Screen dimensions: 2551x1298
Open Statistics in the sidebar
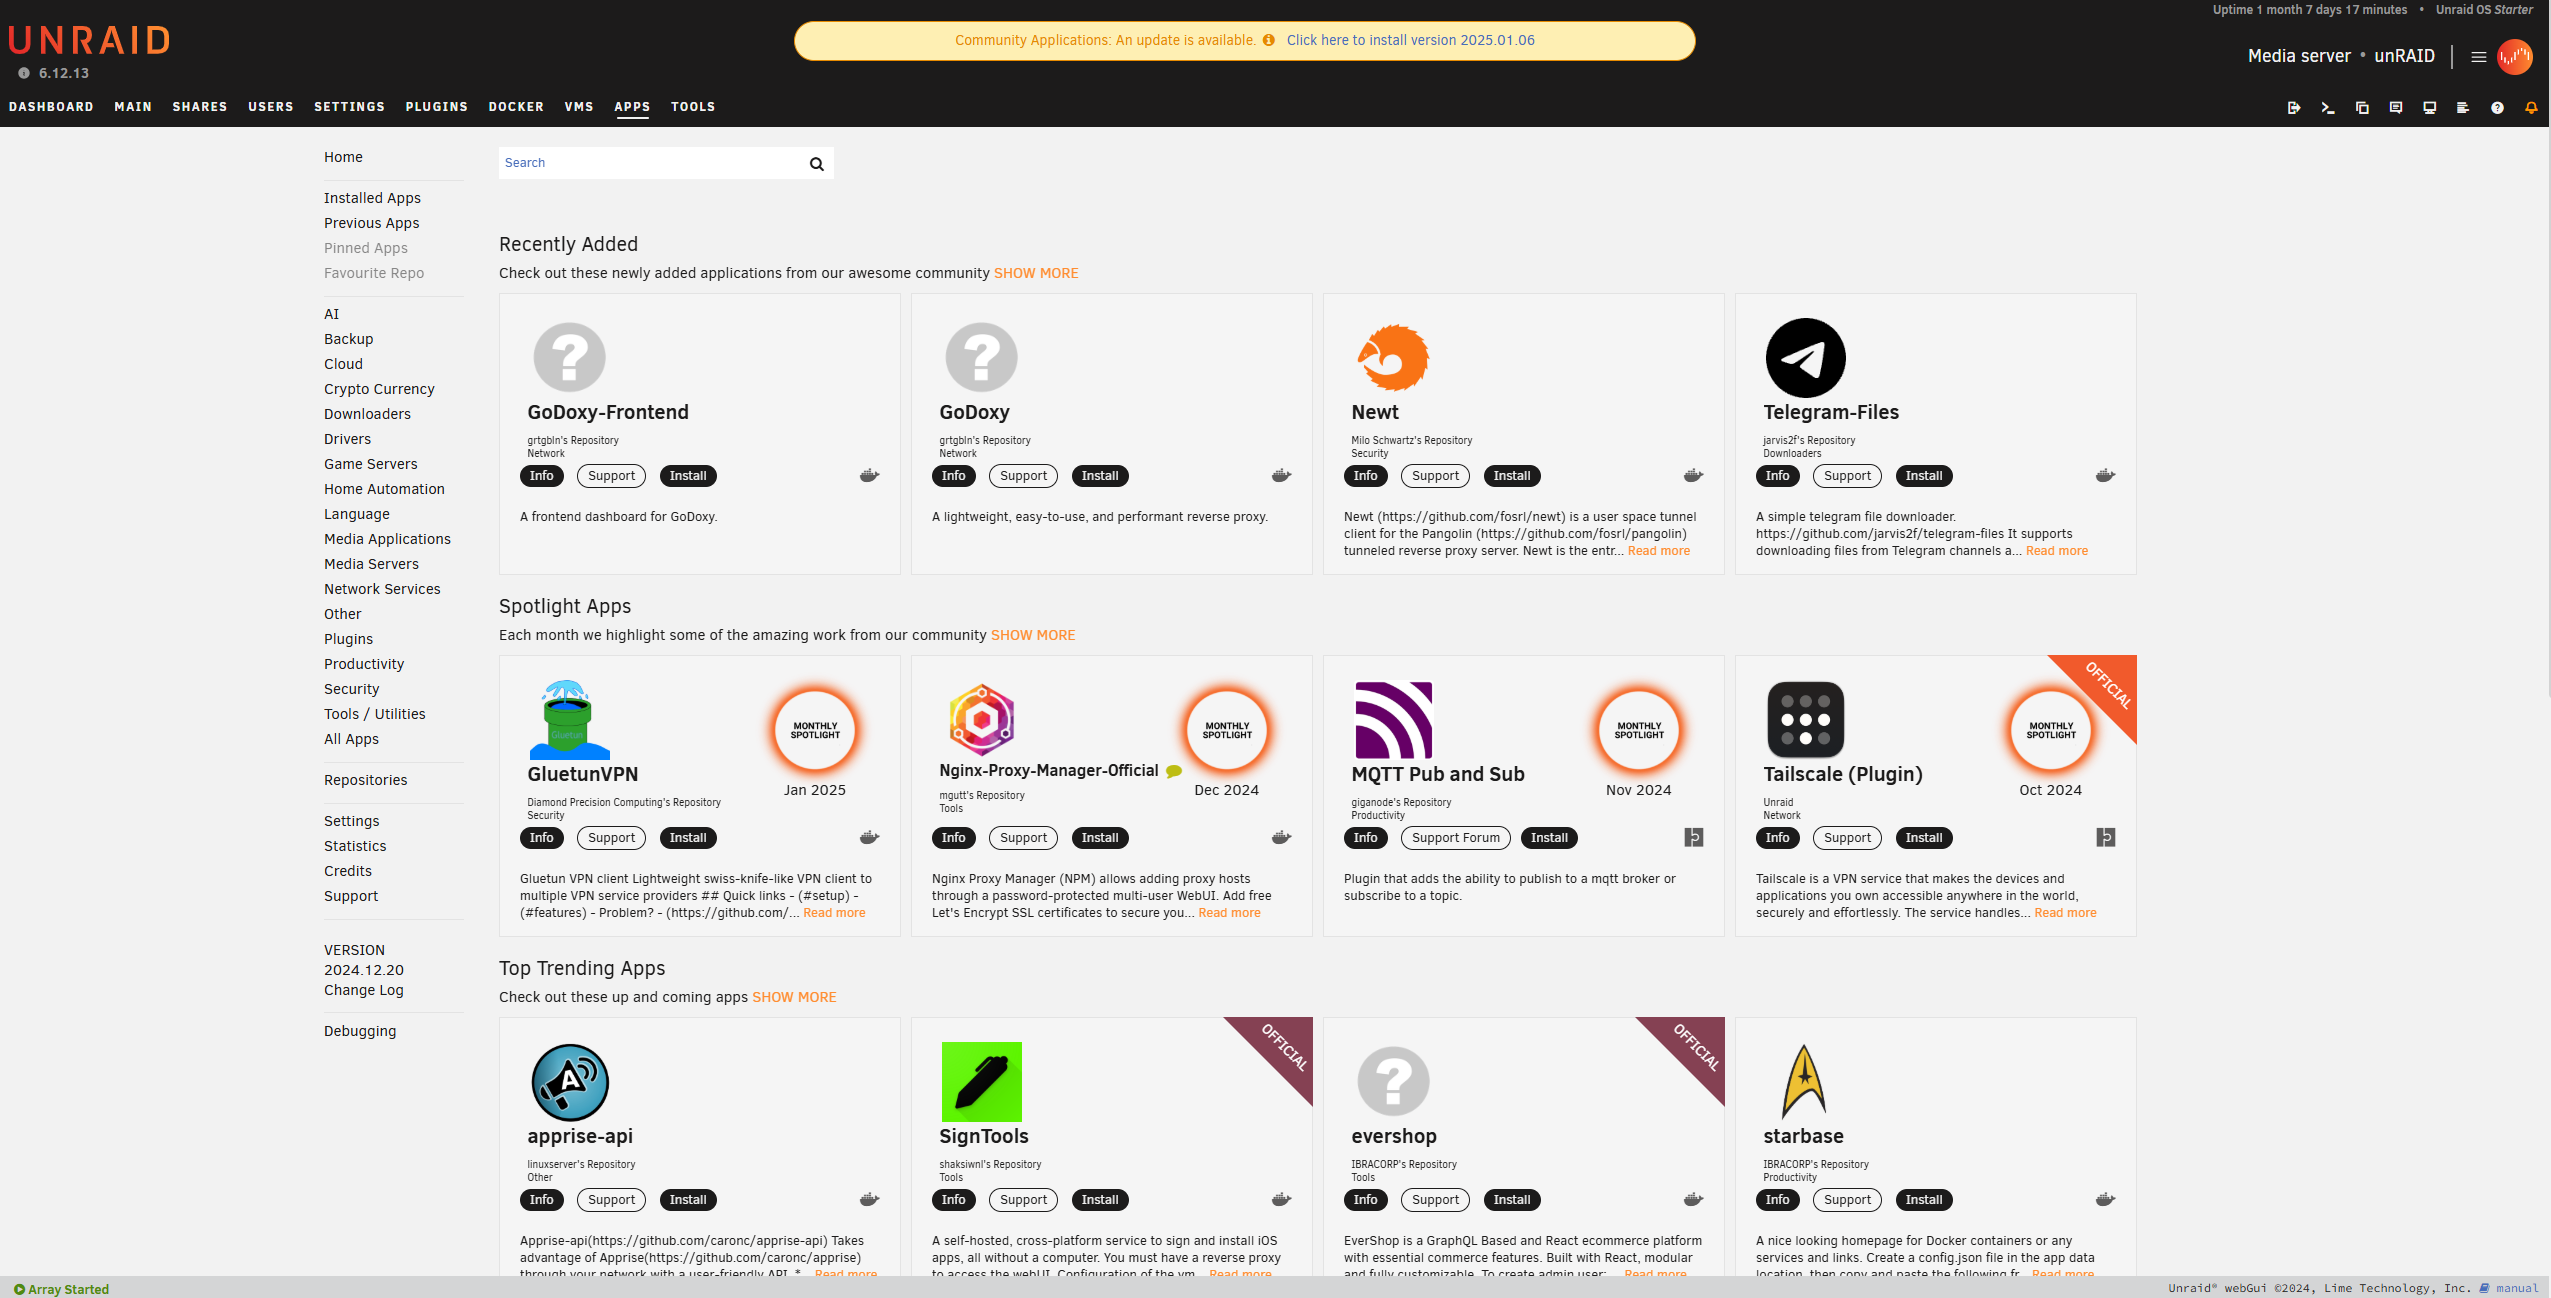click(354, 846)
